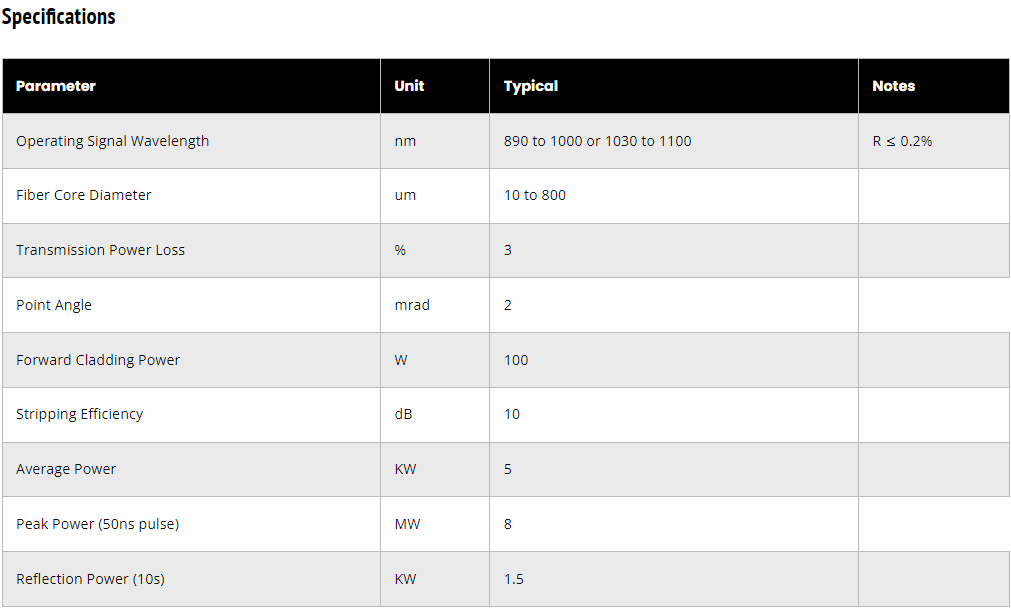Screen dimensions: 1011x609
Task: Select the Operating Signal Wavelength cell
Action: click(x=113, y=141)
